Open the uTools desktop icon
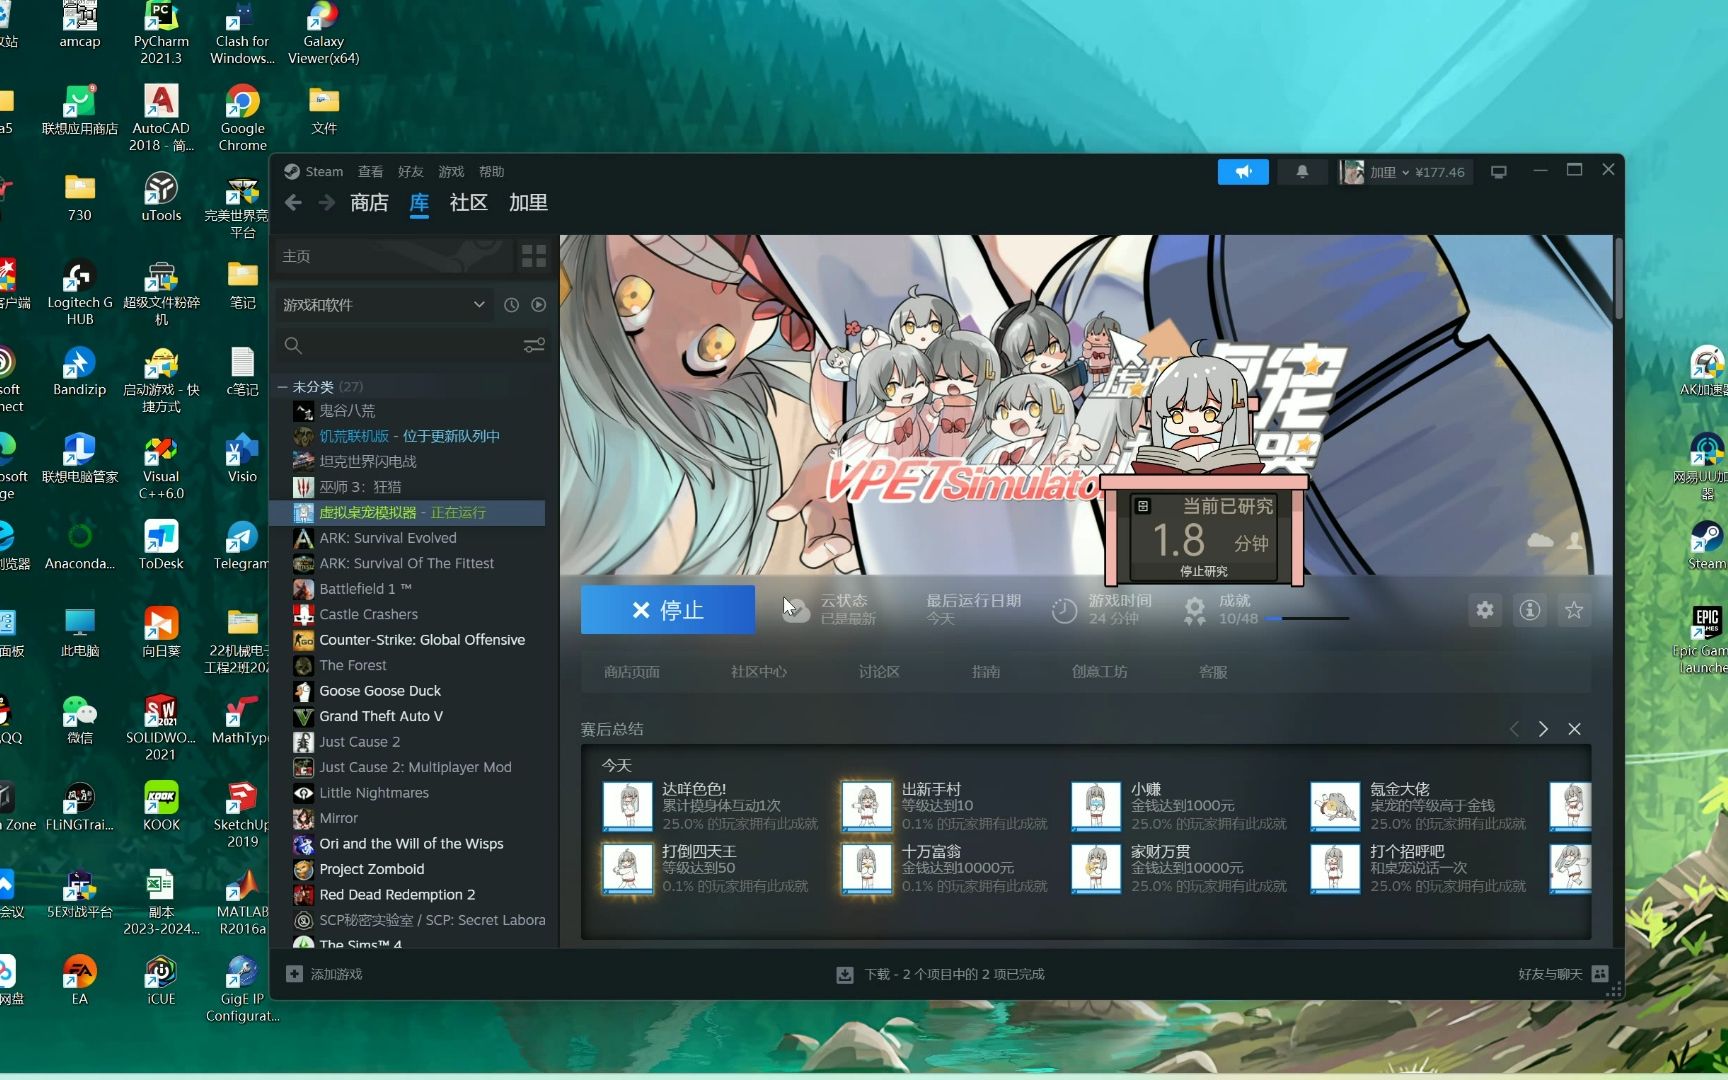 pos(161,197)
